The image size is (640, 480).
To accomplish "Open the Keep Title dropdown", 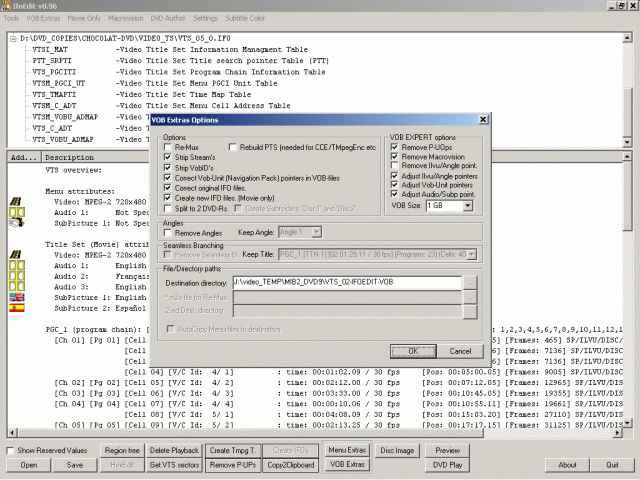I will (x=471, y=254).
